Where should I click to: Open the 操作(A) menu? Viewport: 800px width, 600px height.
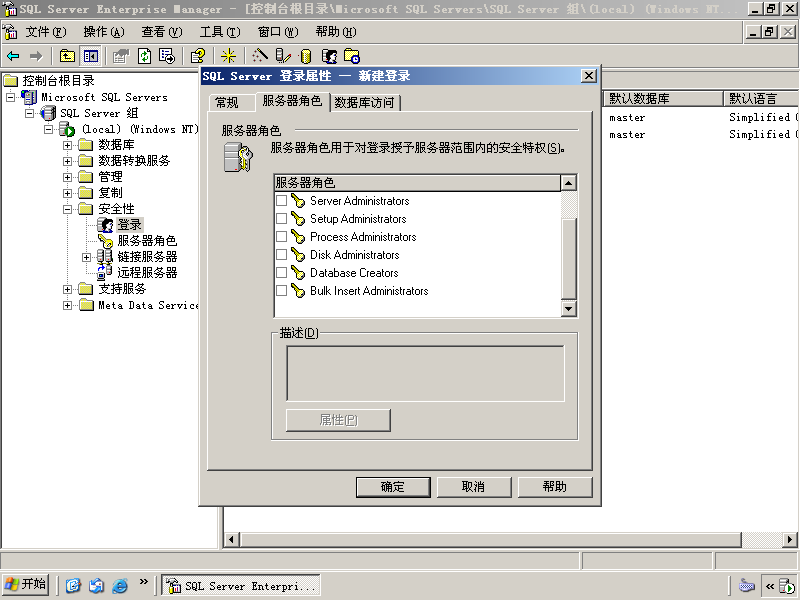[104, 32]
